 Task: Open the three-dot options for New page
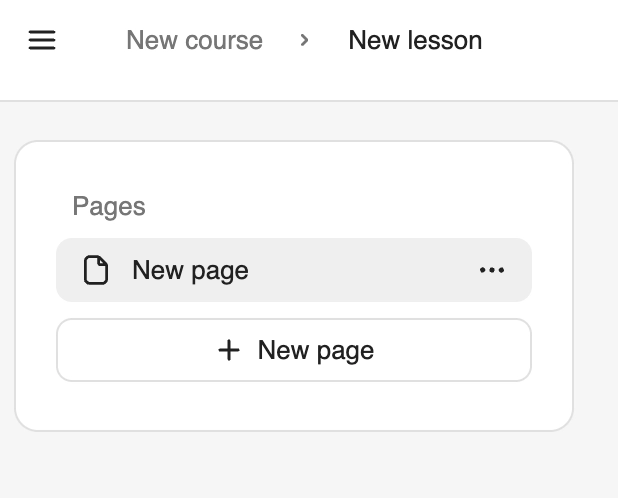pos(491,270)
